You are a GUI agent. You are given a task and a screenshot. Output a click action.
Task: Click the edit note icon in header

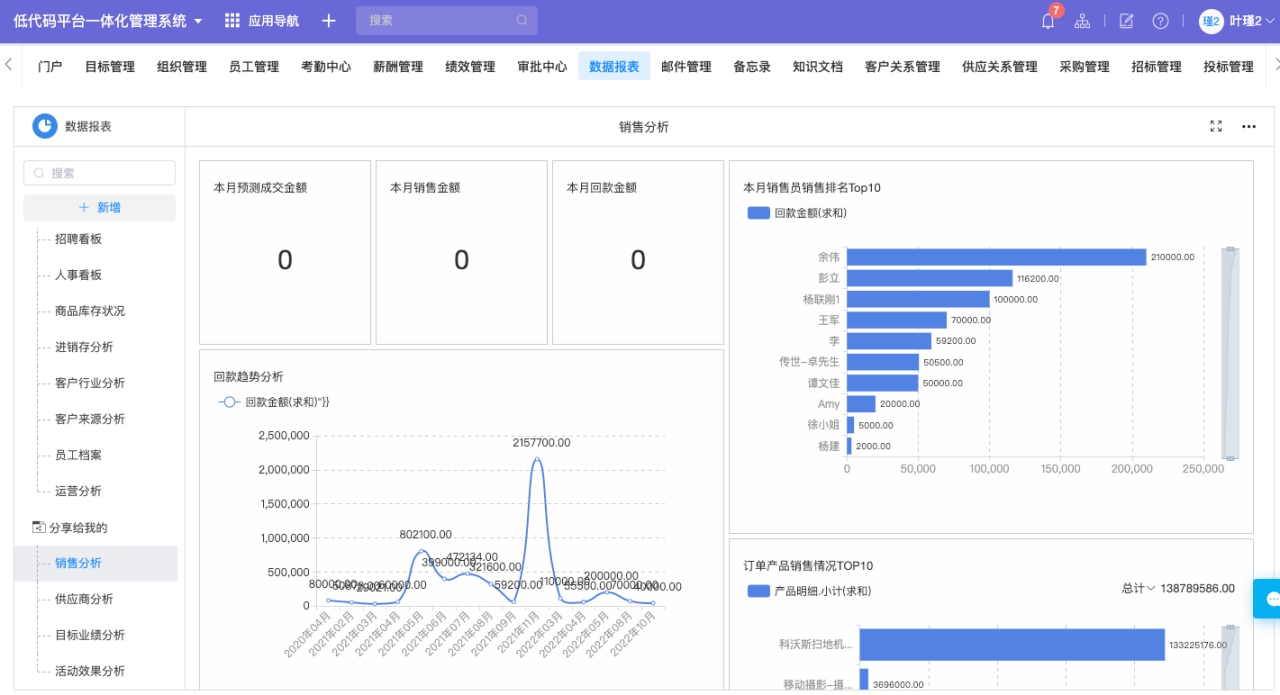pos(1126,21)
